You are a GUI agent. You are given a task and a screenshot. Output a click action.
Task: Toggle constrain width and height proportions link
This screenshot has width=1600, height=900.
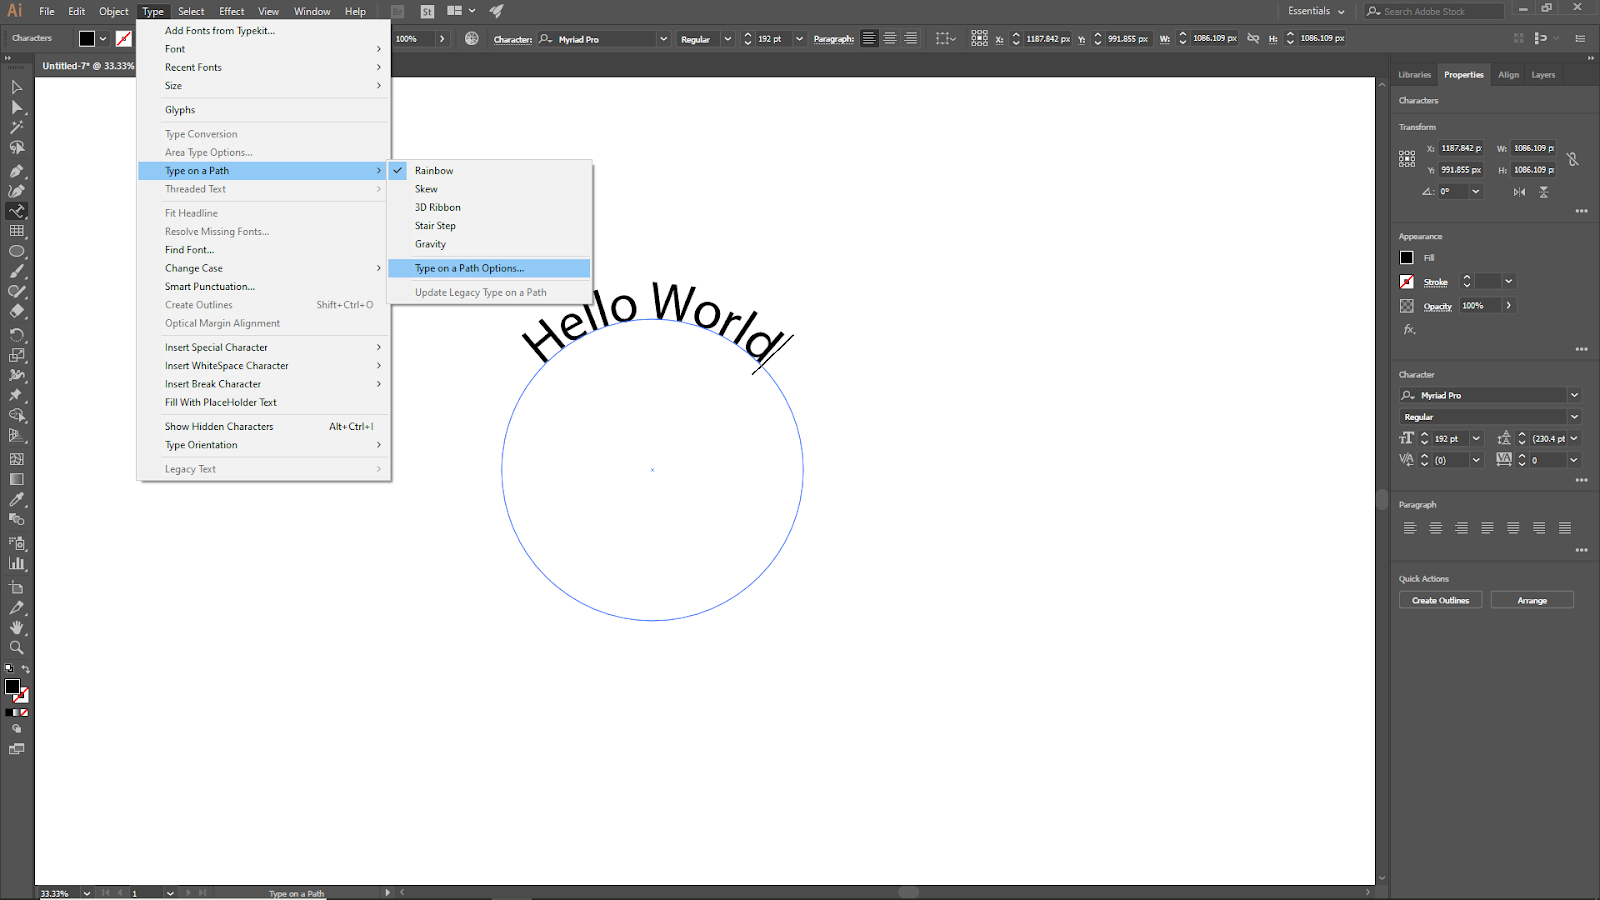1572,159
